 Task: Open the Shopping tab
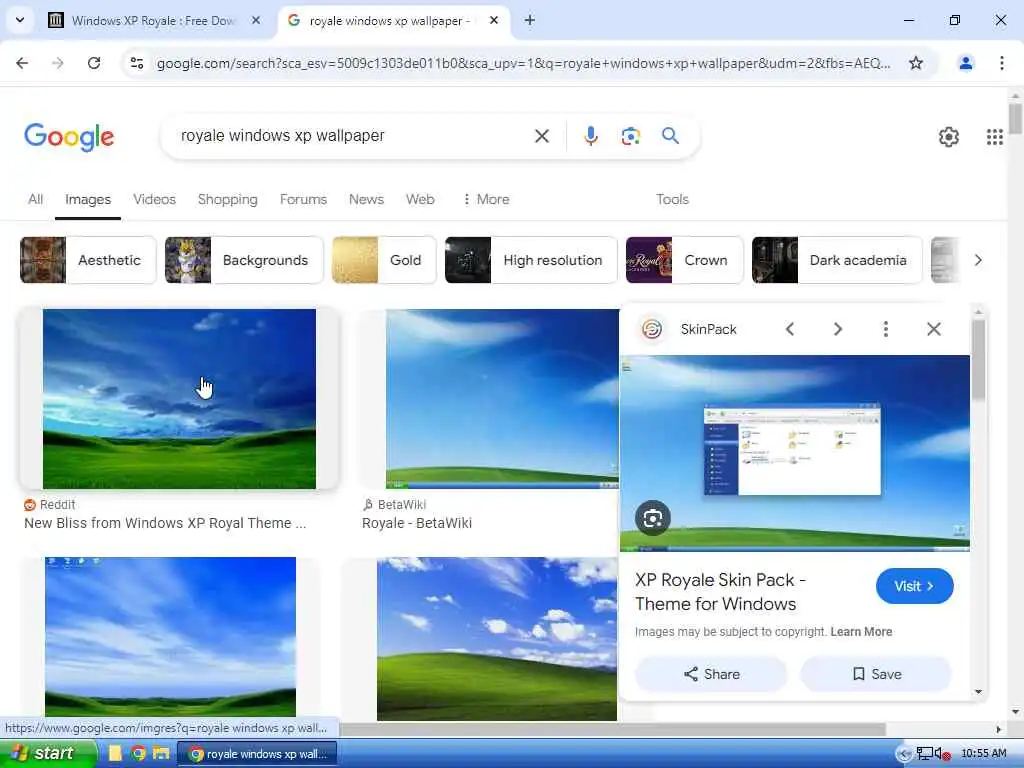click(227, 199)
